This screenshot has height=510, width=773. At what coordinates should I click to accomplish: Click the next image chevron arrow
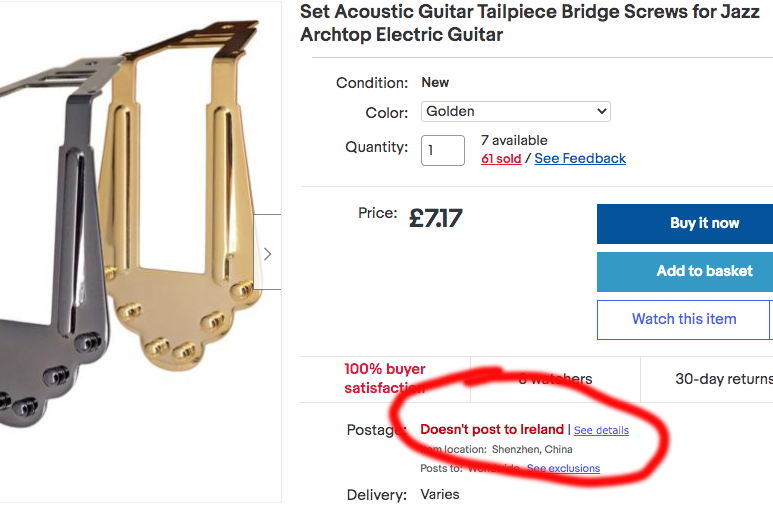[x=267, y=254]
